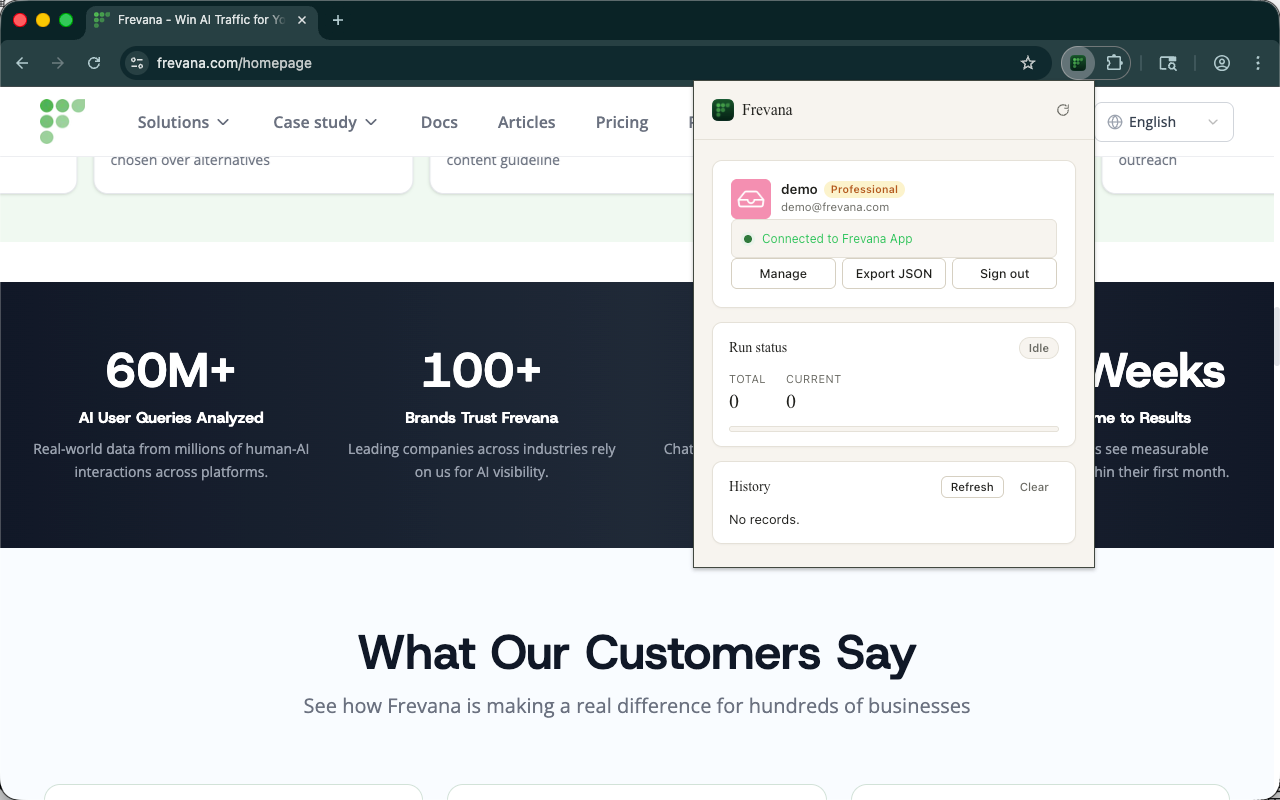
Task: Click the TOTAL count value
Action: pos(734,402)
